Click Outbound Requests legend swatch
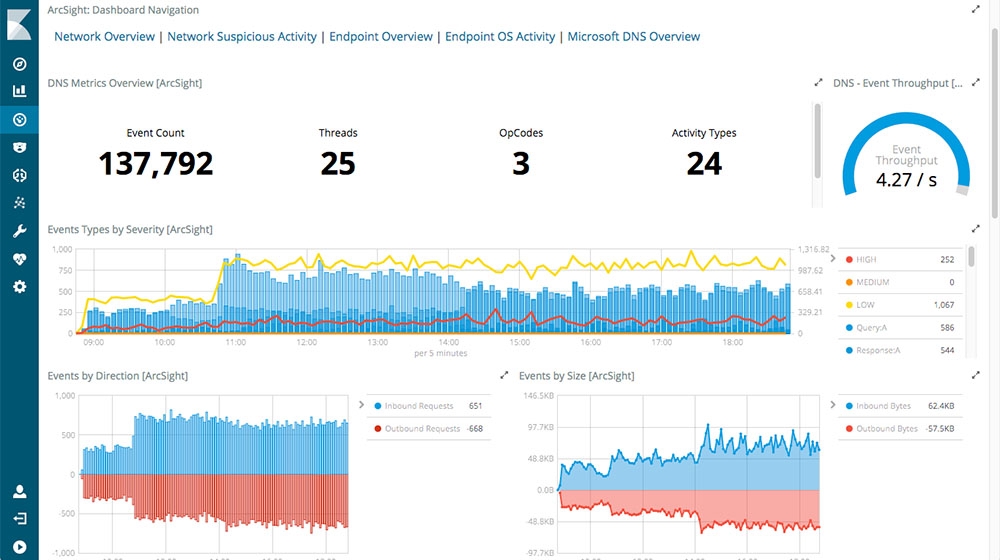This screenshot has height=560, width=1000. coord(378,429)
